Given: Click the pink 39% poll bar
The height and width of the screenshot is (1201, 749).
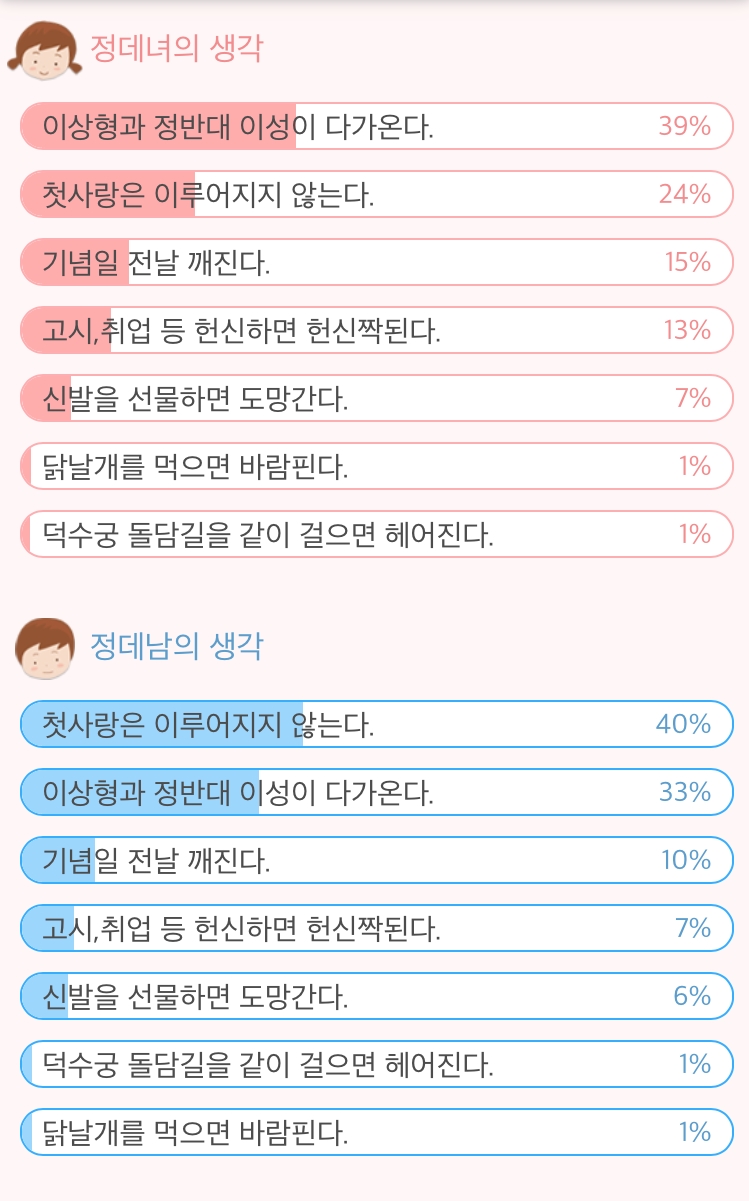Looking at the screenshot, I should pos(377,126).
